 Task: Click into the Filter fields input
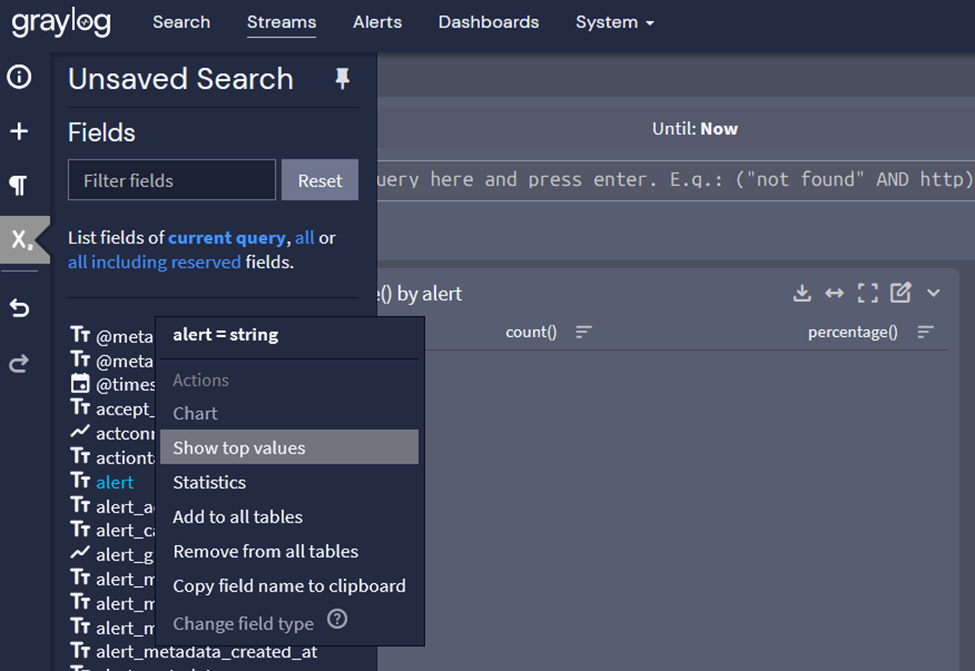pos(171,181)
